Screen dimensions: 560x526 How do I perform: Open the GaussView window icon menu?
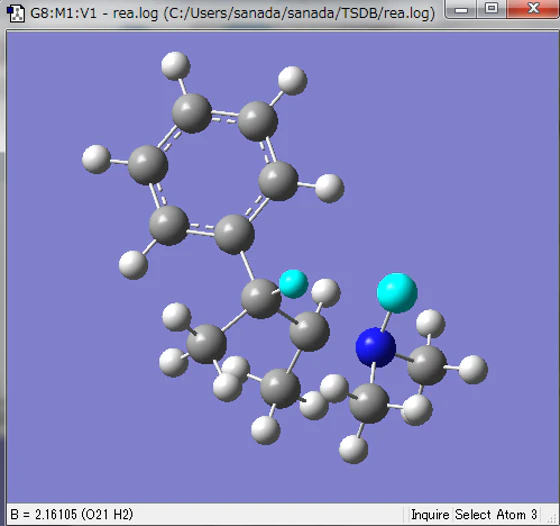point(16,13)
